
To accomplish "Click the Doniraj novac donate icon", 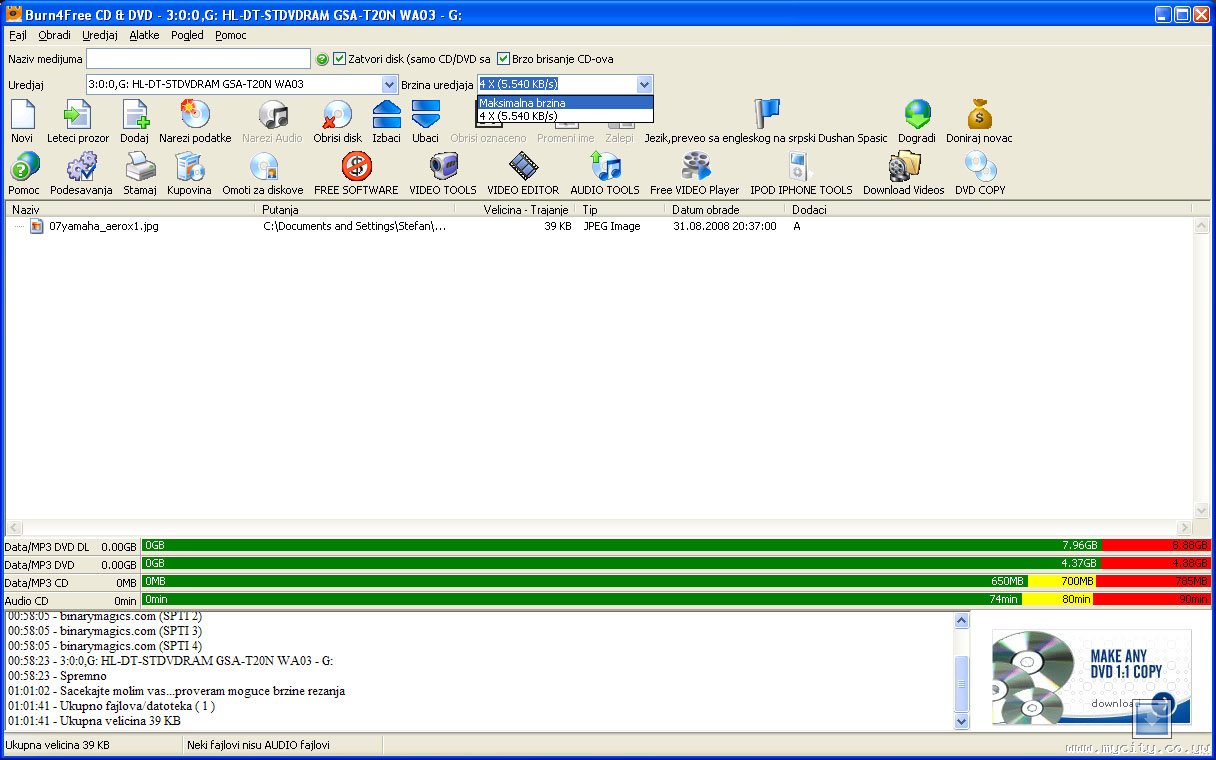I will (979, 114).
